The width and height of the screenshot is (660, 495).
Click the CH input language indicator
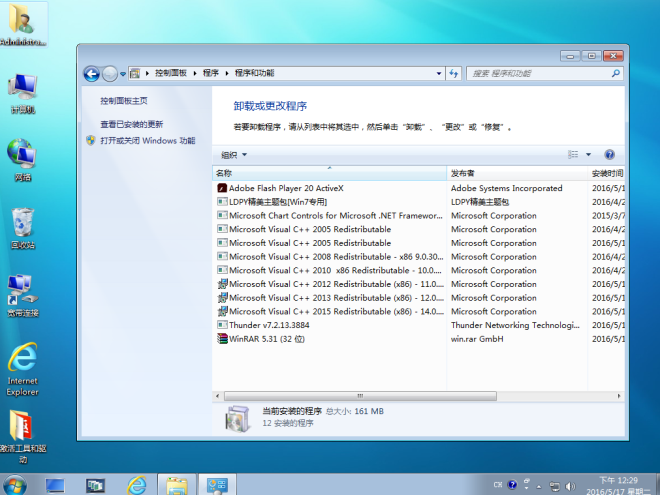tap(498, 485)
